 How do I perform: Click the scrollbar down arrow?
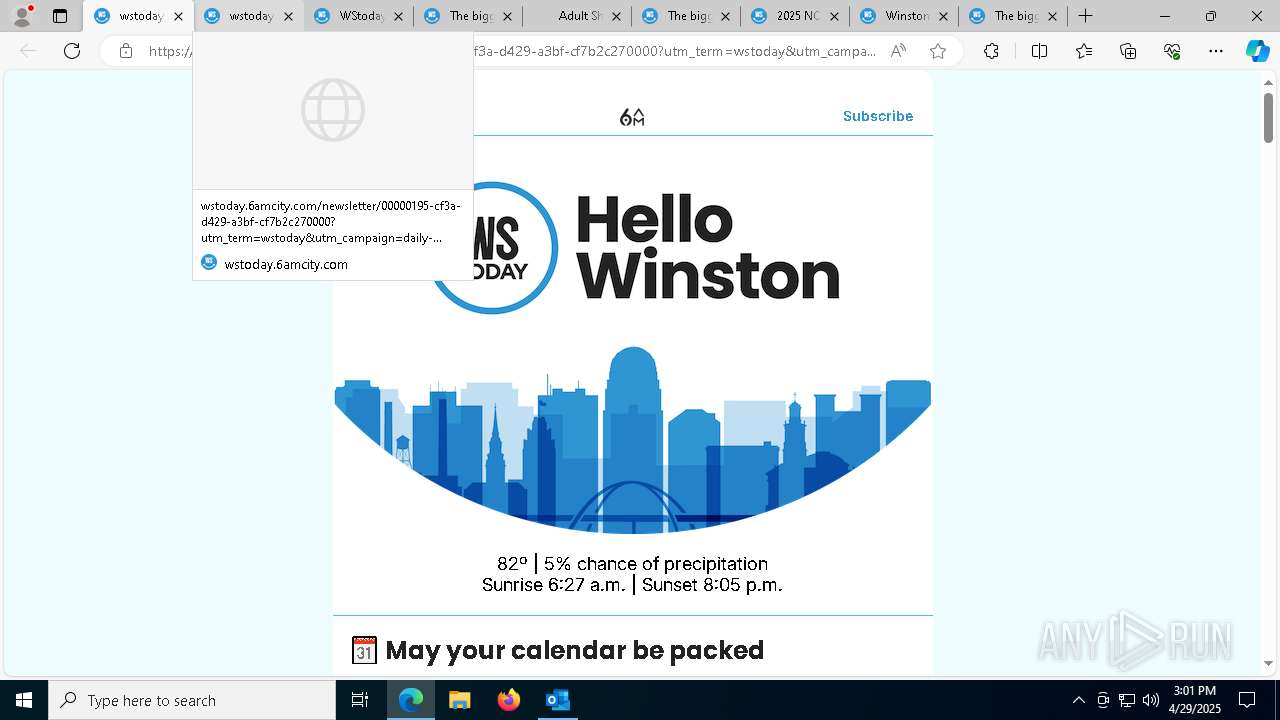pyautogui.click(x=1268, y=663)
